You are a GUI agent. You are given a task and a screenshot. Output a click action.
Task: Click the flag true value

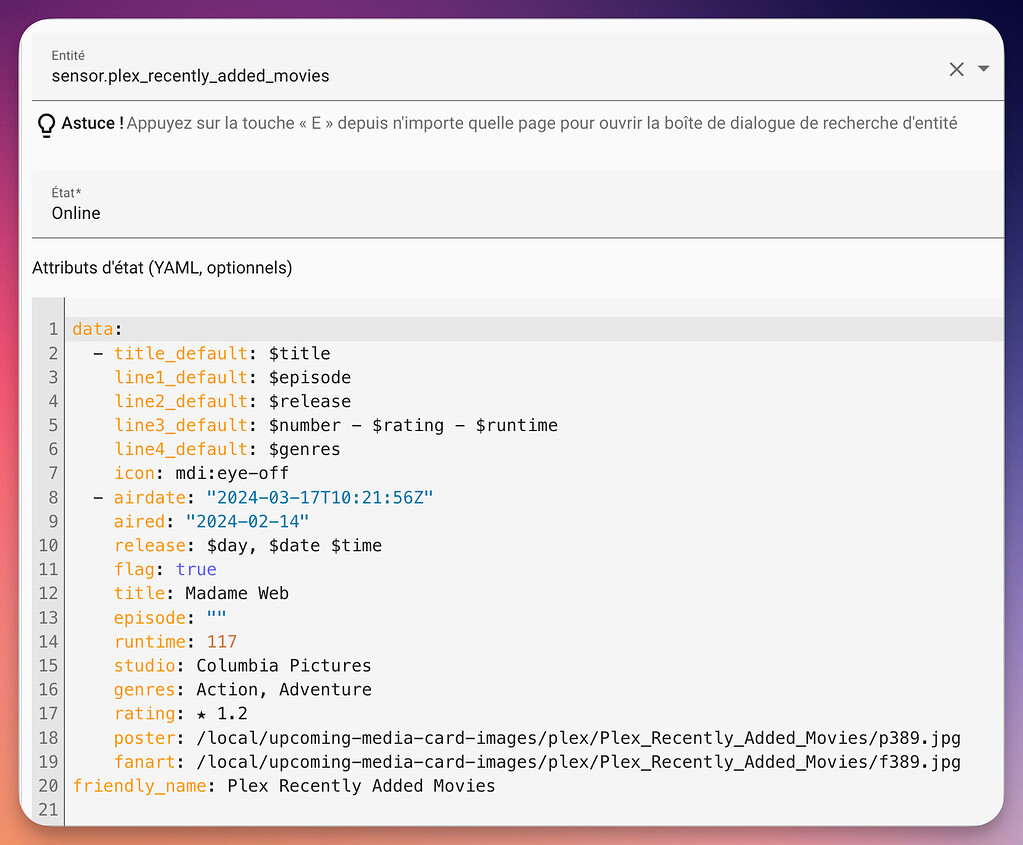(196, 569)
